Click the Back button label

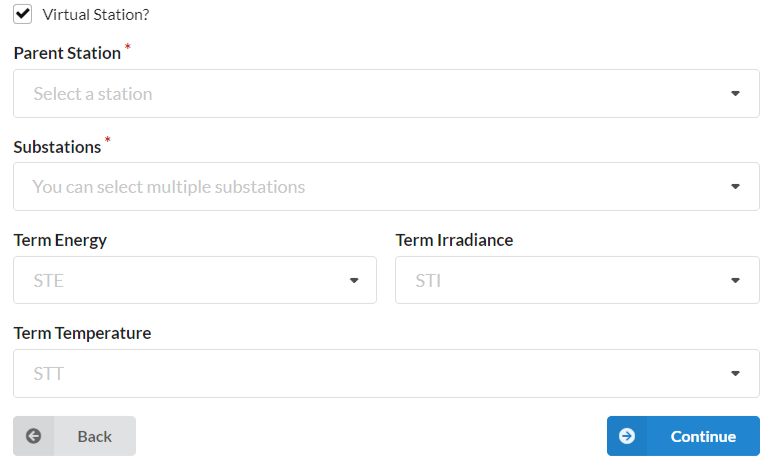pos(95,436)
